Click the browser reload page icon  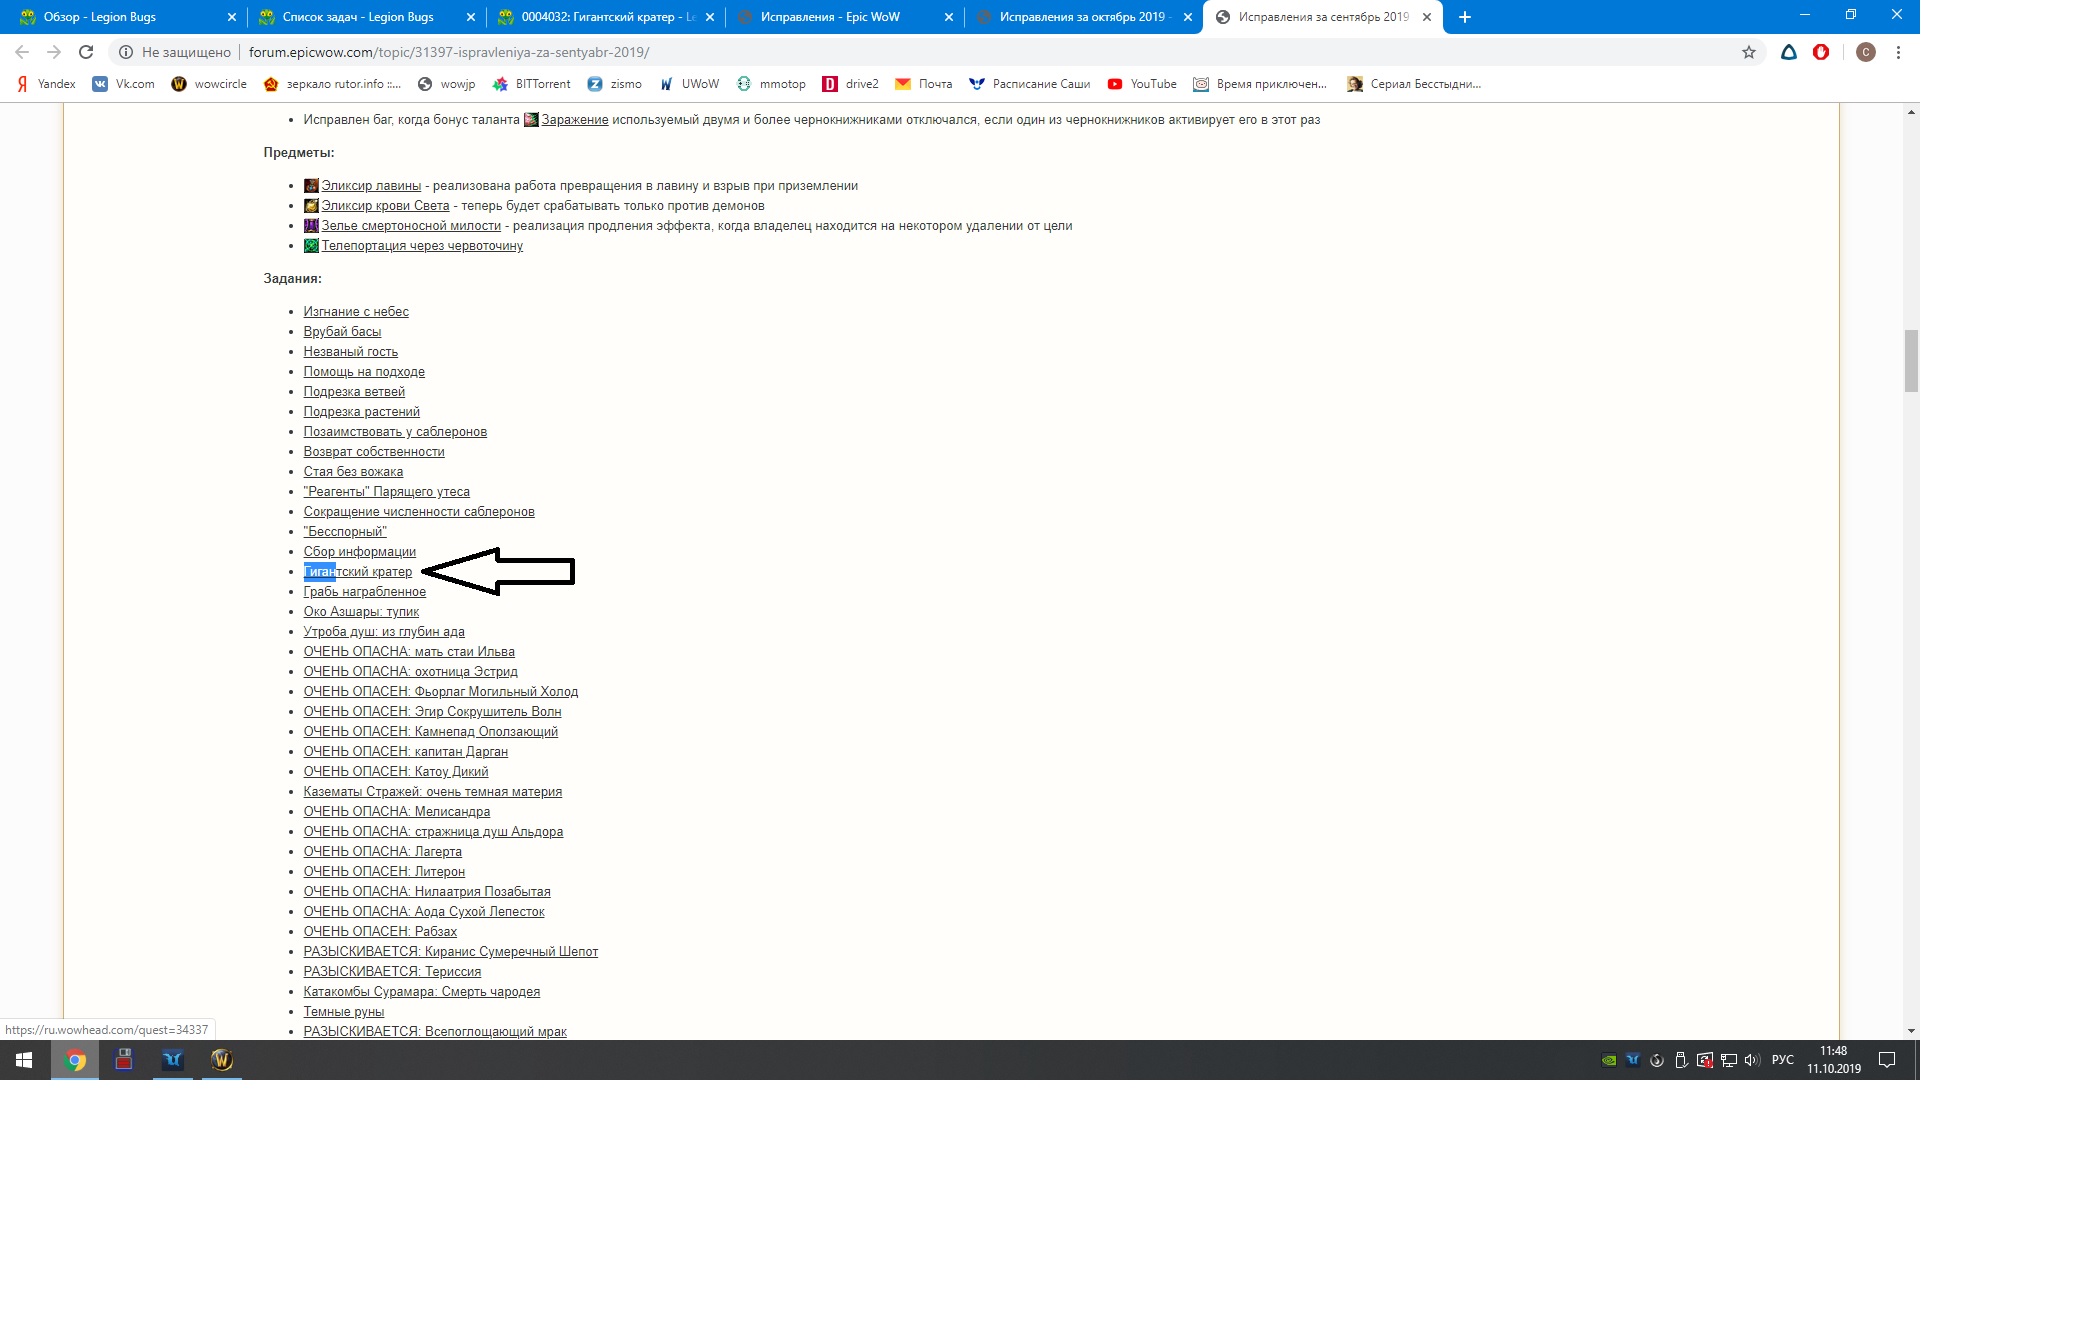point(86,52)
